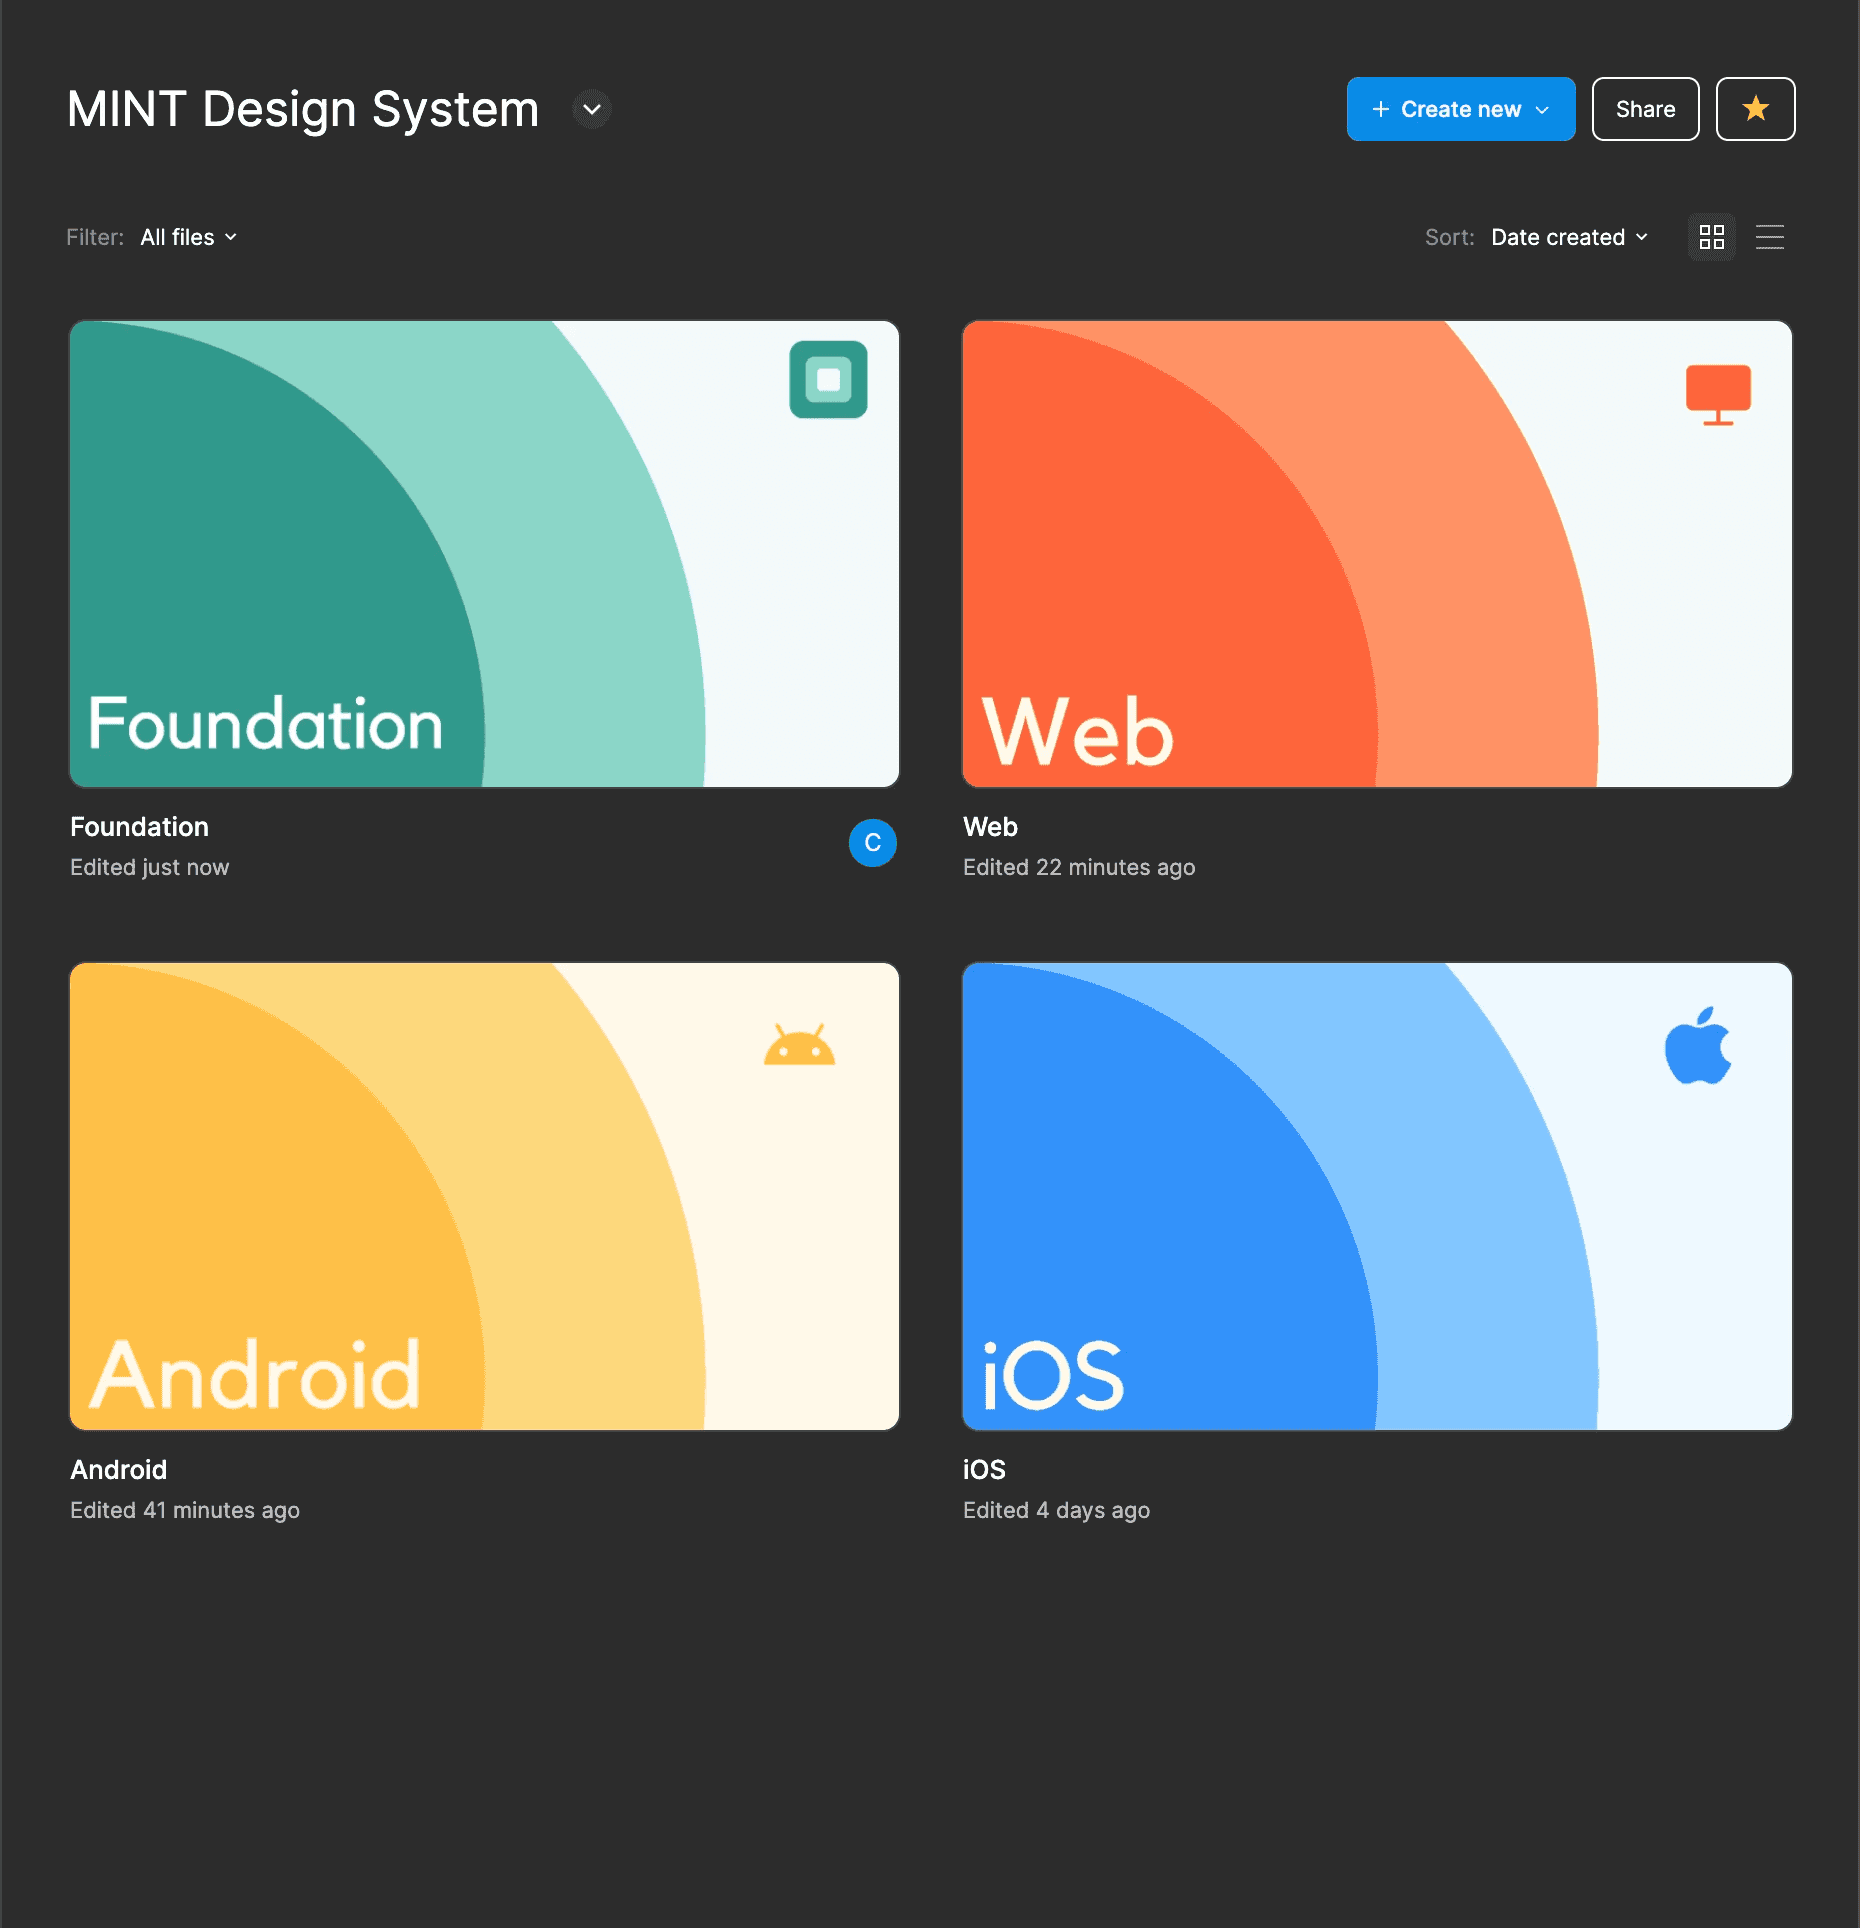Switch to grid view layout
1860x1928 pixels.
pos(1712,237)
